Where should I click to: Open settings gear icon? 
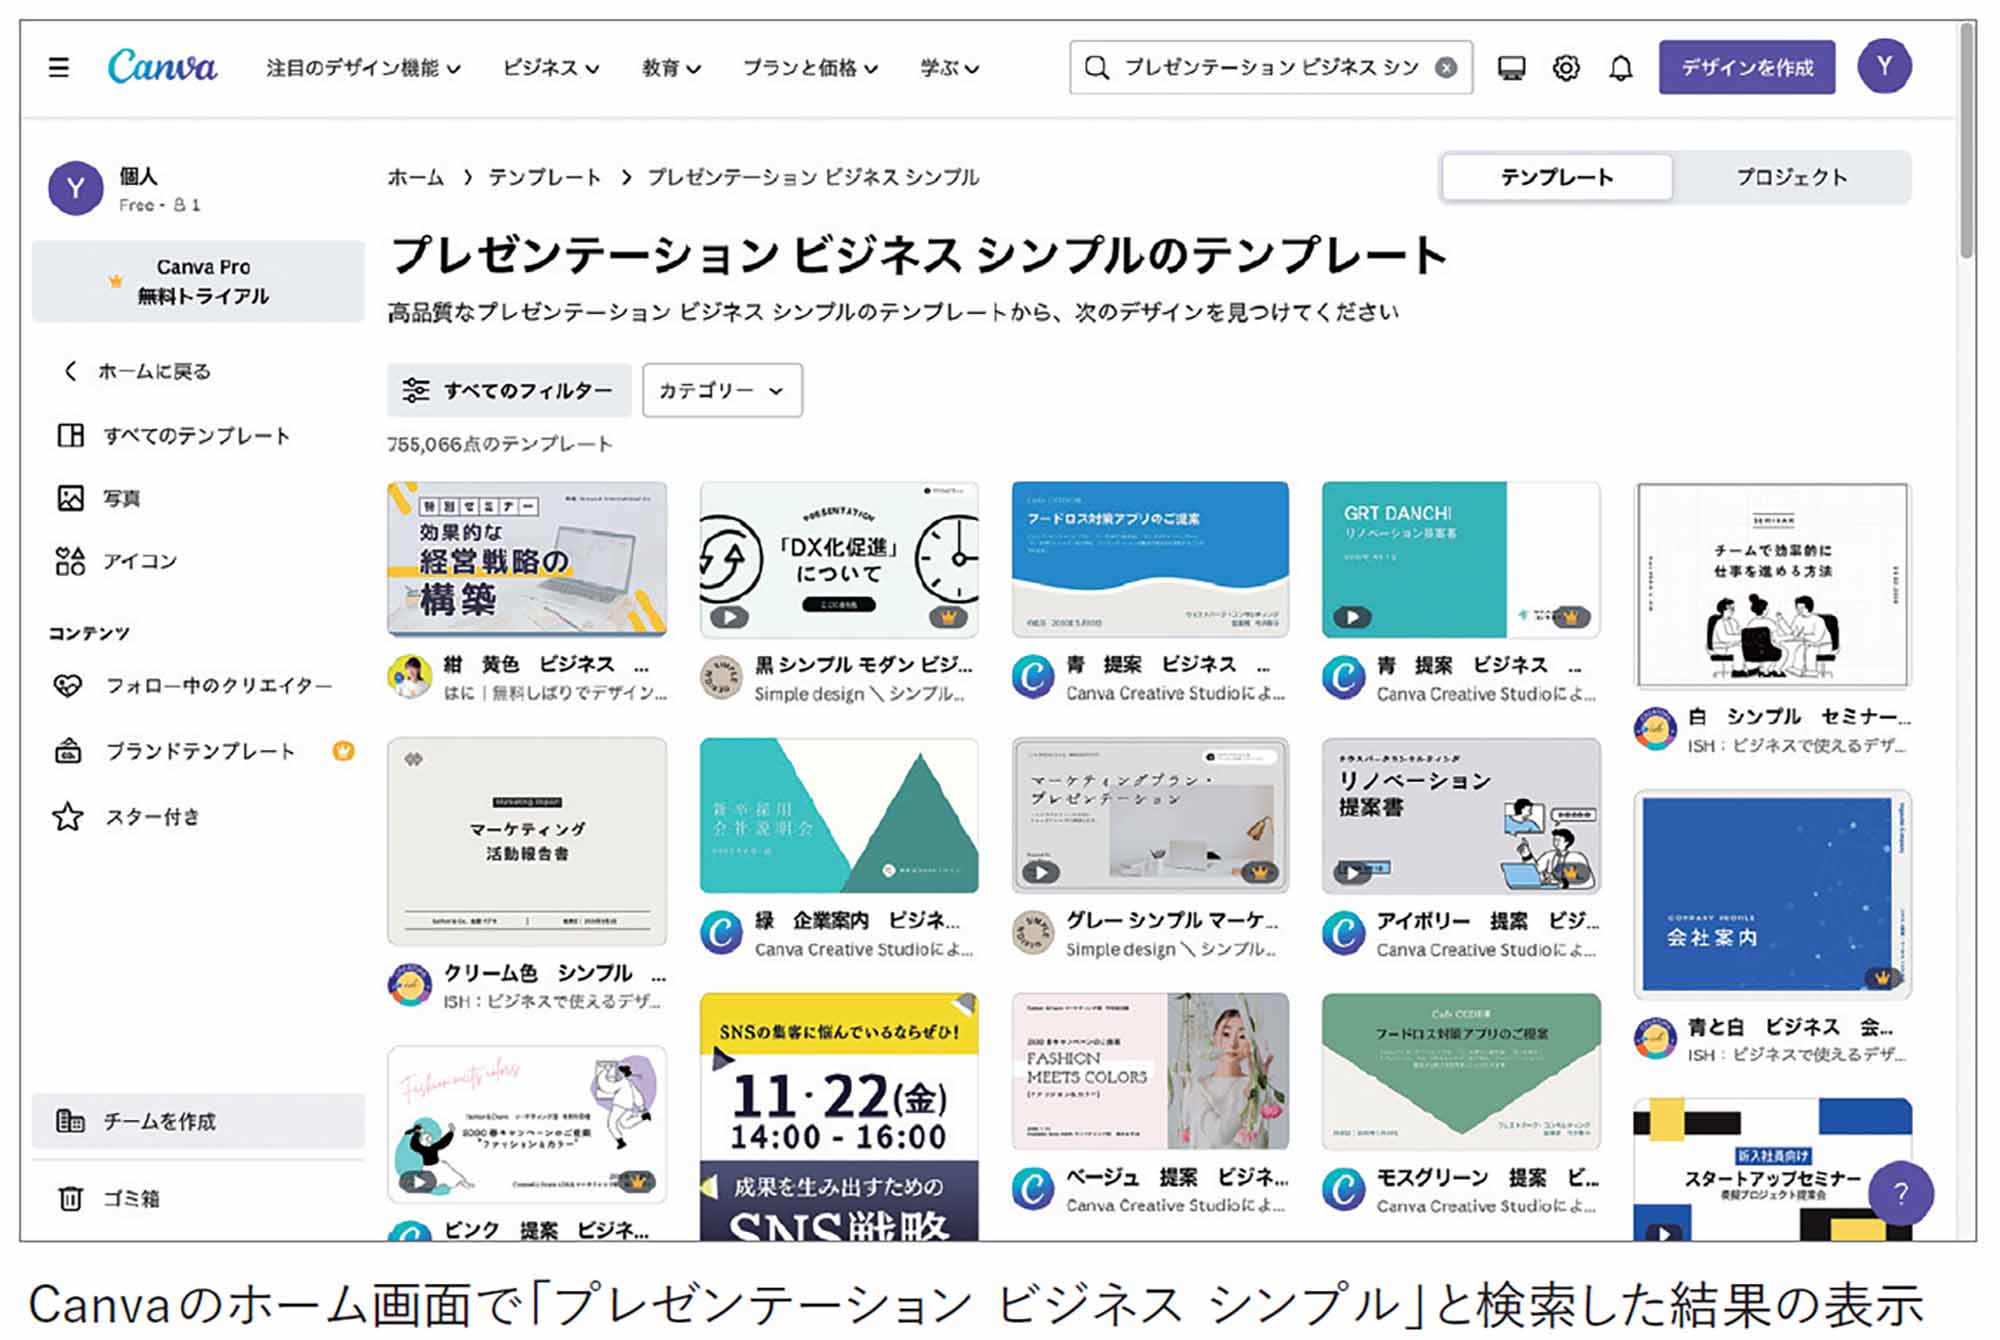tap(1566, 68)
